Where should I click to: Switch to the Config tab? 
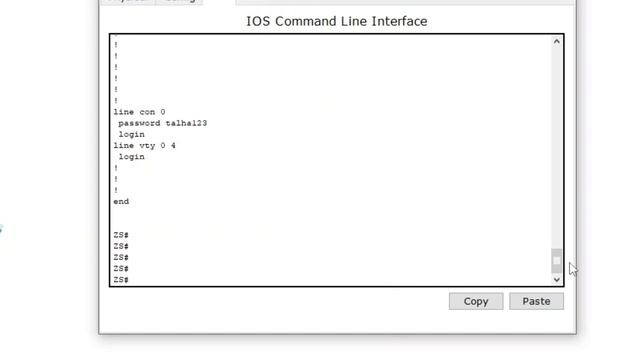(179, 1)
